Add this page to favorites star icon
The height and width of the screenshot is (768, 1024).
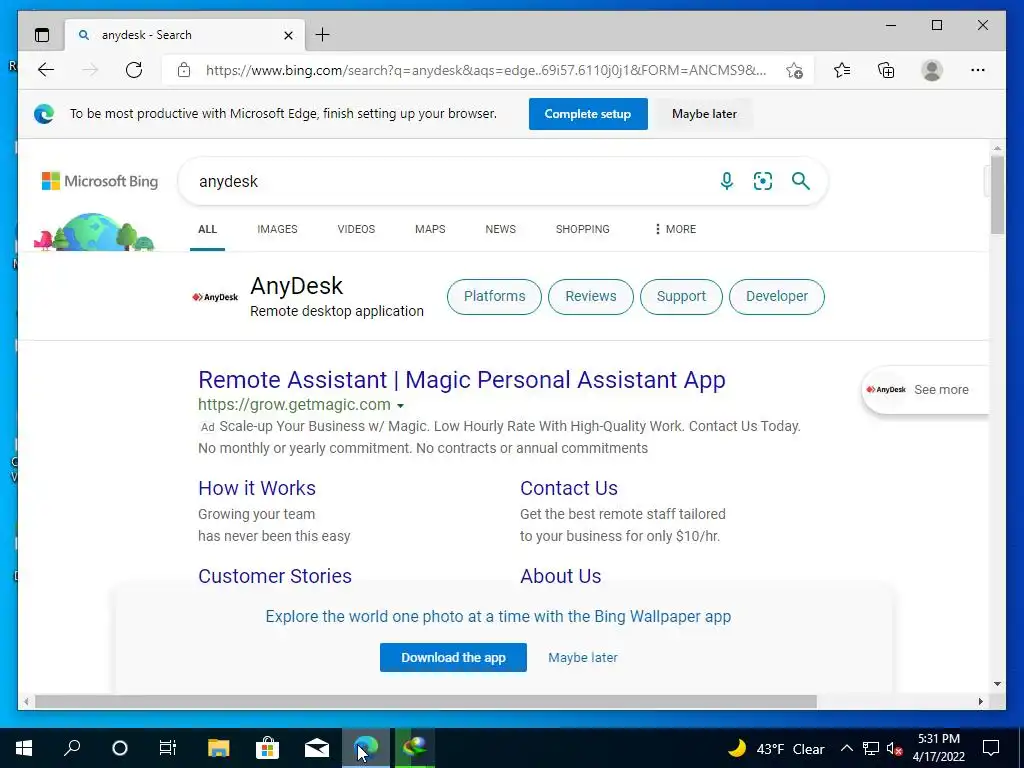click(x=794, y=70)
